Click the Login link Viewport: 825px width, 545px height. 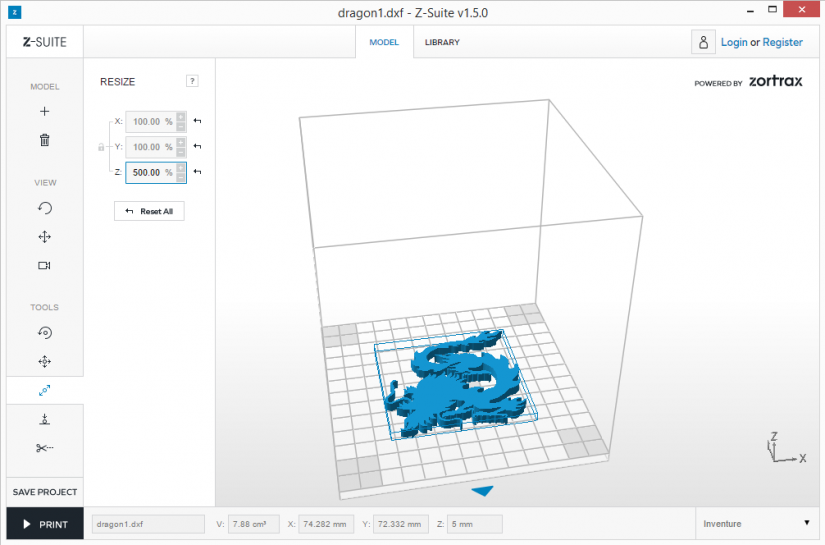tap(734, 42)
